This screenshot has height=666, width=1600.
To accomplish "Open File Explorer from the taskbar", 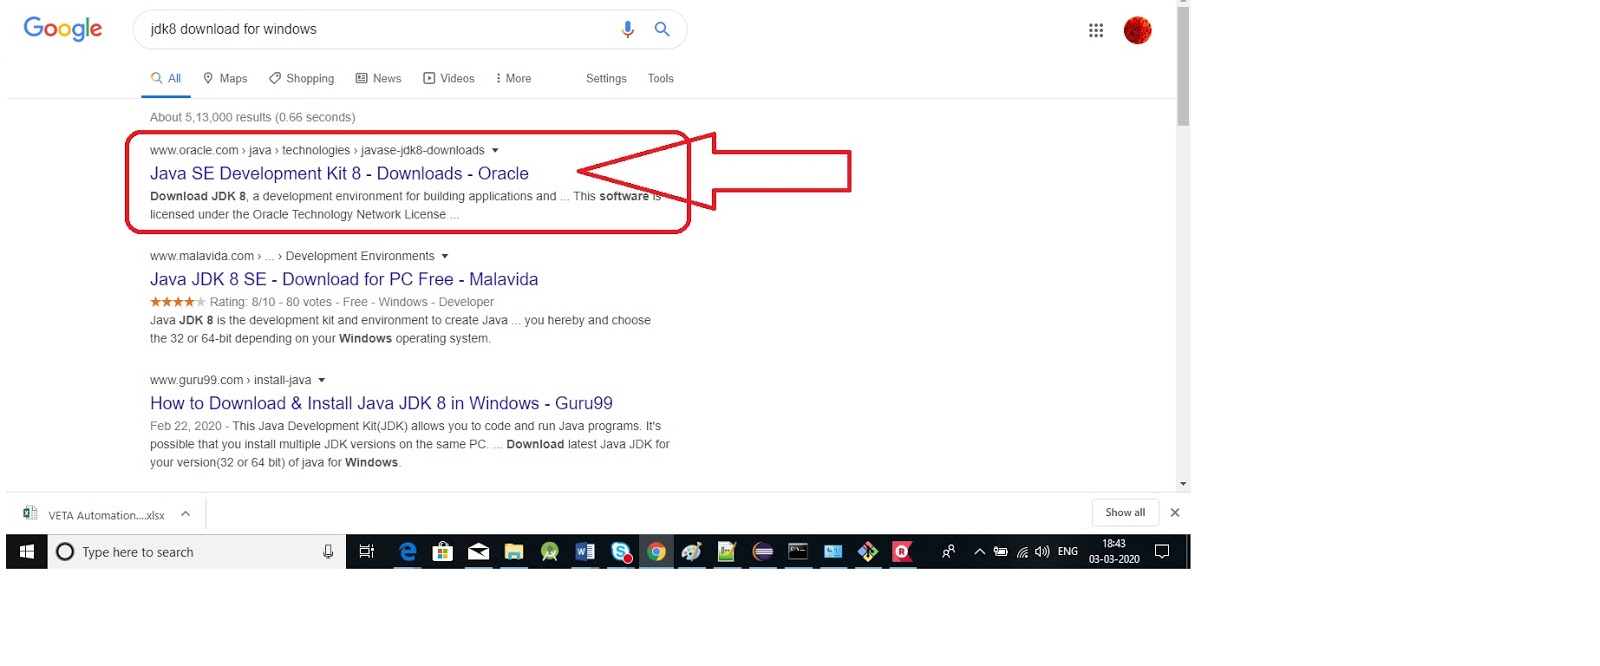I will coord(514,552).
